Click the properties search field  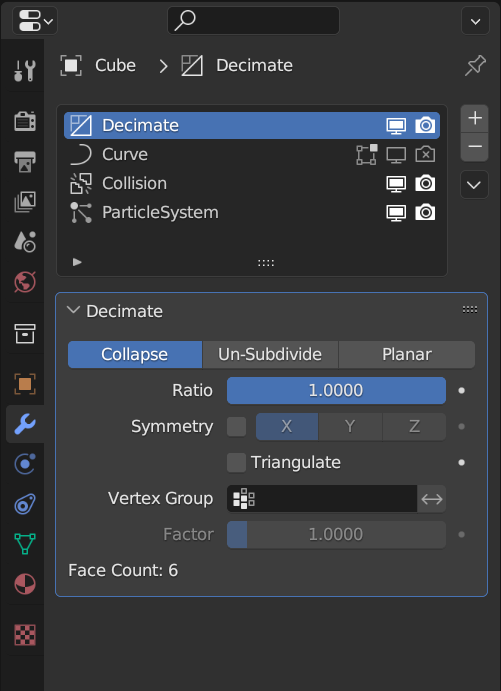[x=253, y=21]
